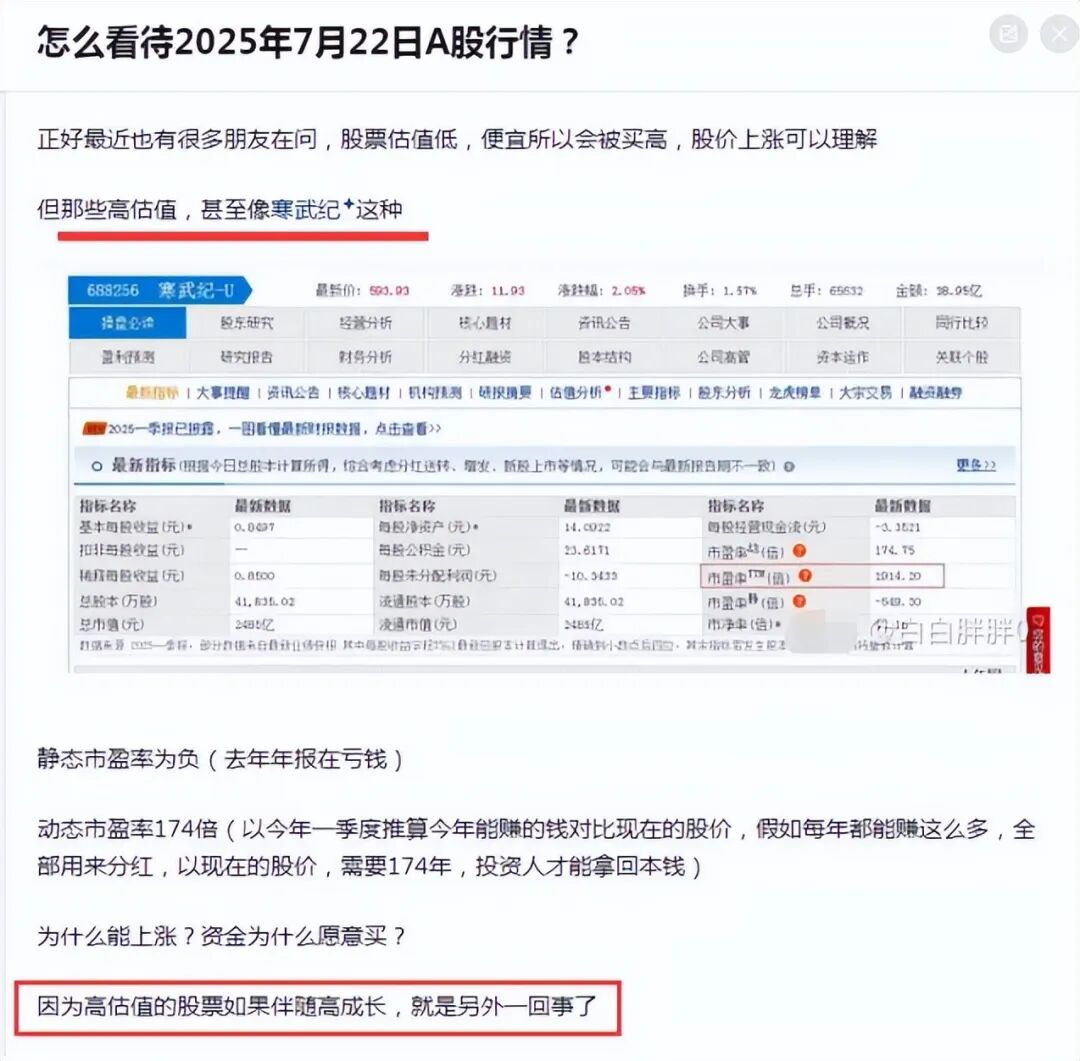Go to the 龙虎榜单 link

[795, 393]
